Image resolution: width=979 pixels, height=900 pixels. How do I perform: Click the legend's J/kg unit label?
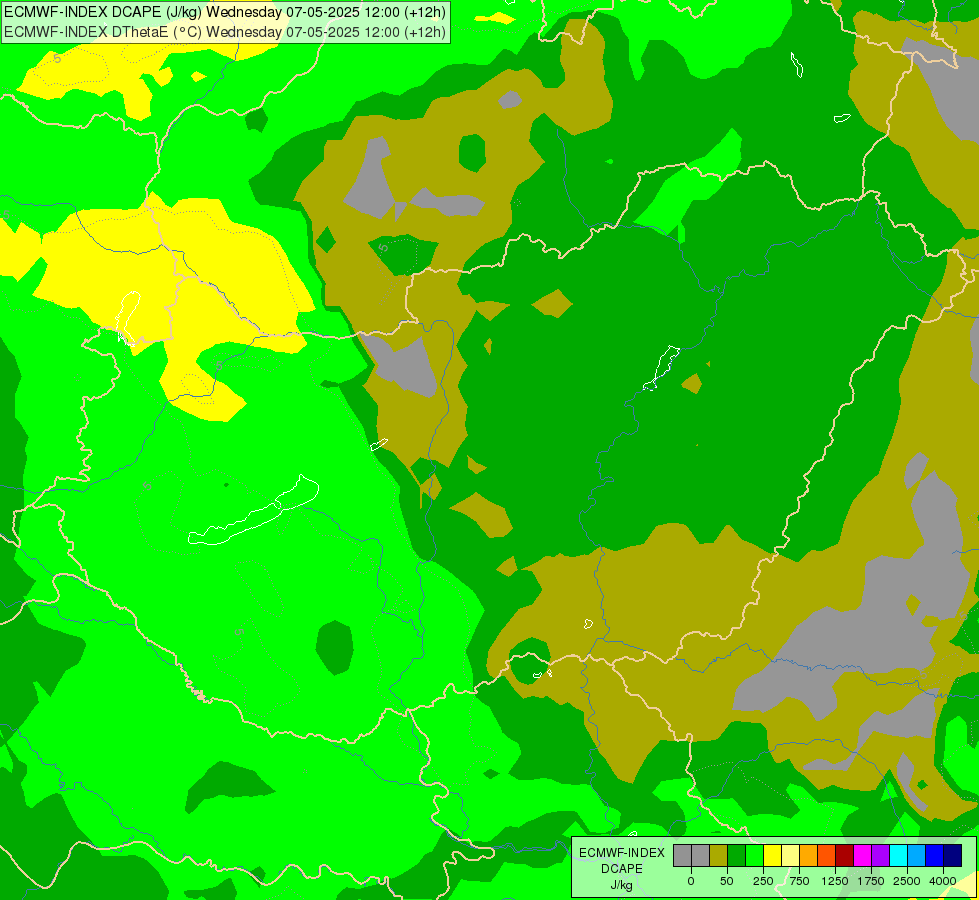pos(621,885)
